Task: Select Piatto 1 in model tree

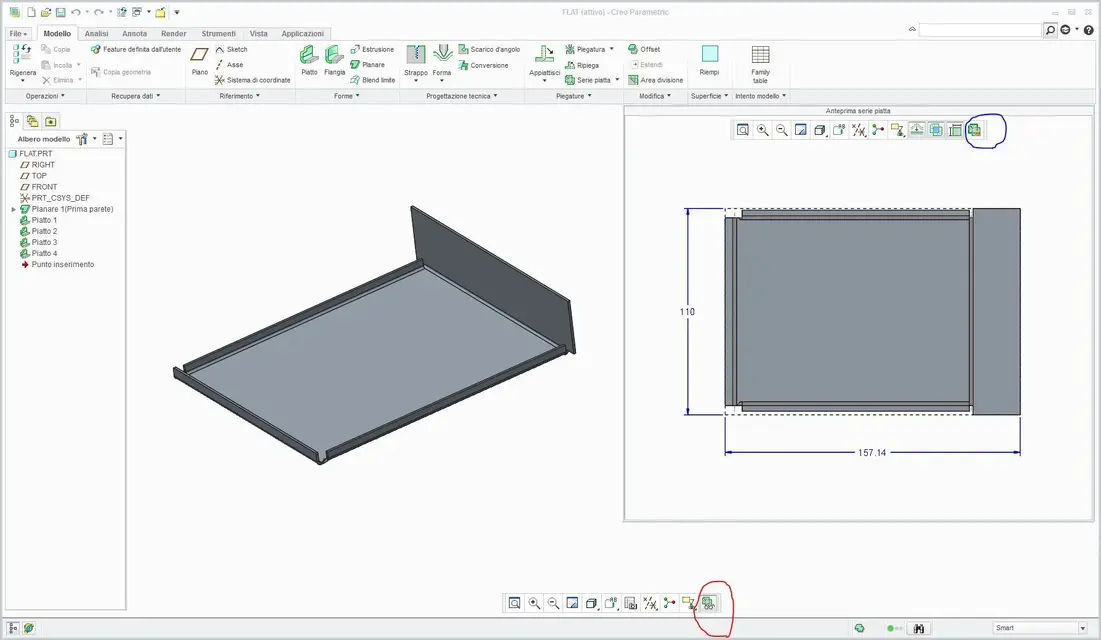Action: (x=44, y=220)
